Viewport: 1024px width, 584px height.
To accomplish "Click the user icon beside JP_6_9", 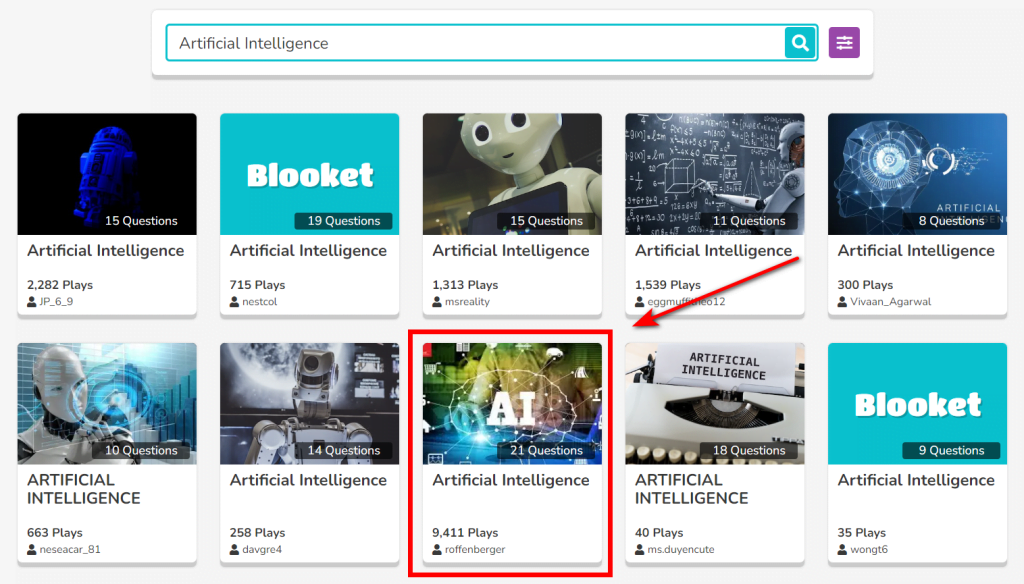I will 32,301.
